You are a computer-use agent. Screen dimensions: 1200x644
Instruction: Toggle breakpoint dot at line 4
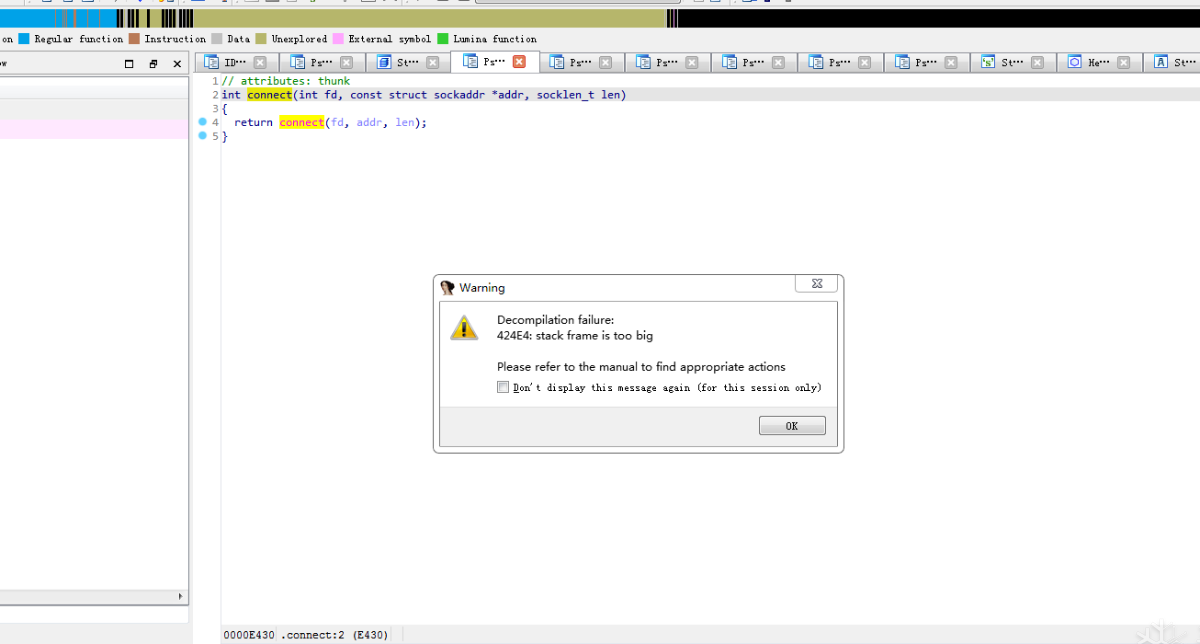202,122
